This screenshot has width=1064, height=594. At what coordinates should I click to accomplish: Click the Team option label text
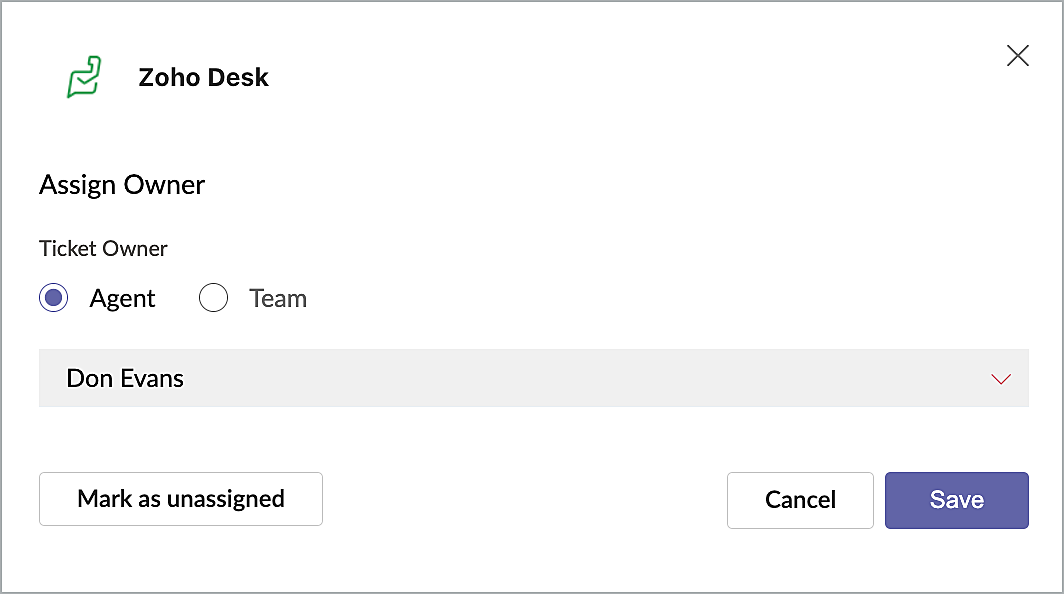click(277, 298)
